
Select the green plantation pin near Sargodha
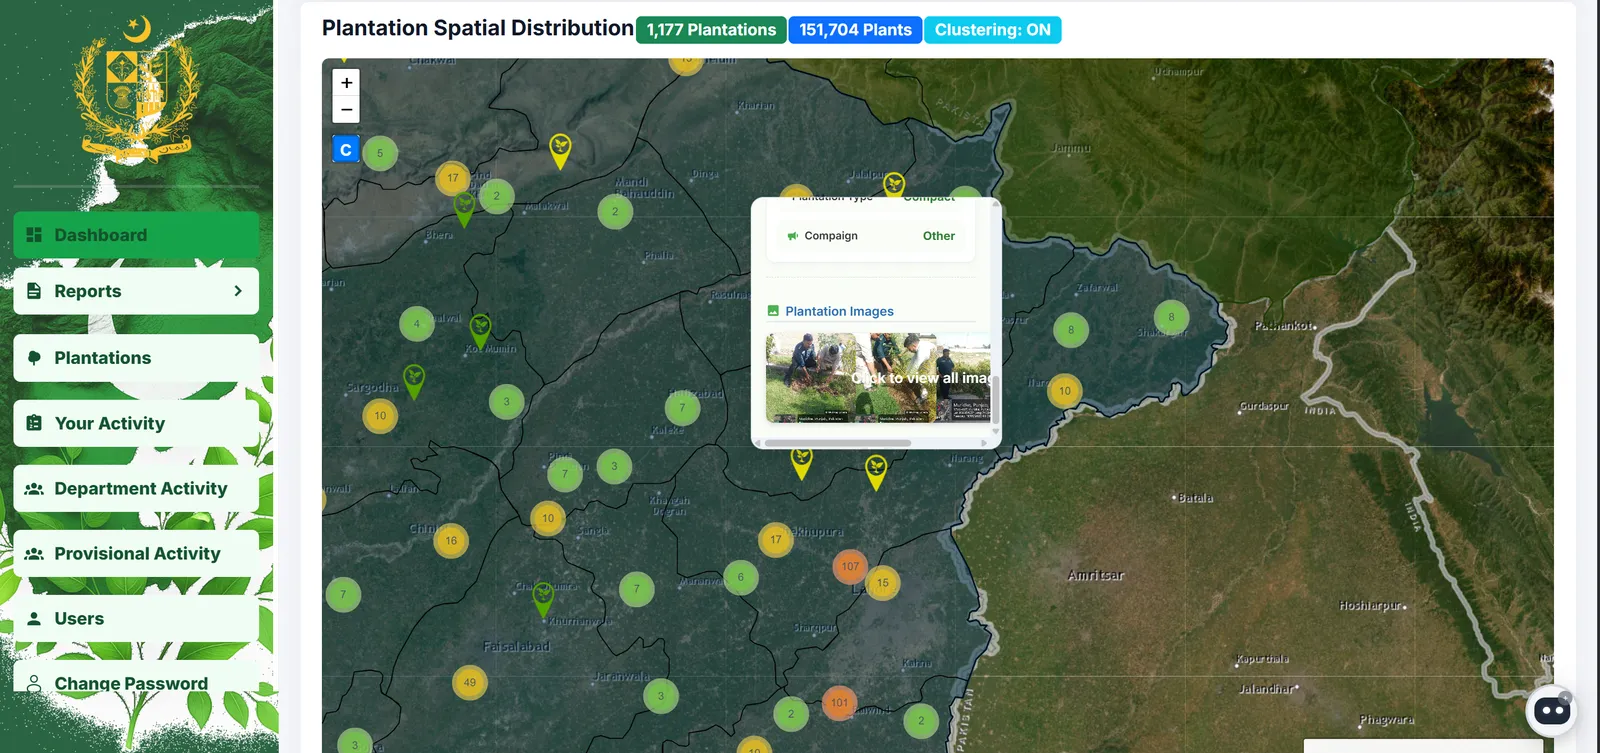click(414, 380)
